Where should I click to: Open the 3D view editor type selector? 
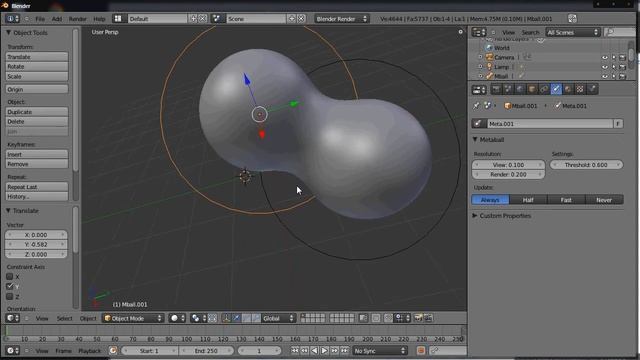pos(13,318)
